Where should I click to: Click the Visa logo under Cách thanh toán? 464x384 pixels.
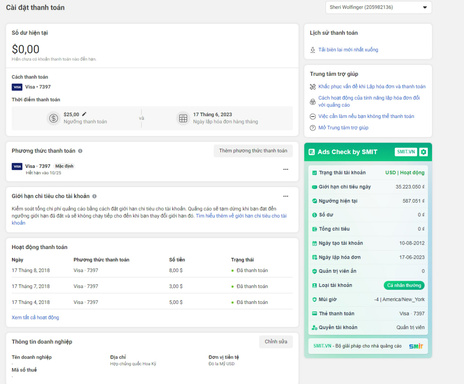tap(17, 87)
